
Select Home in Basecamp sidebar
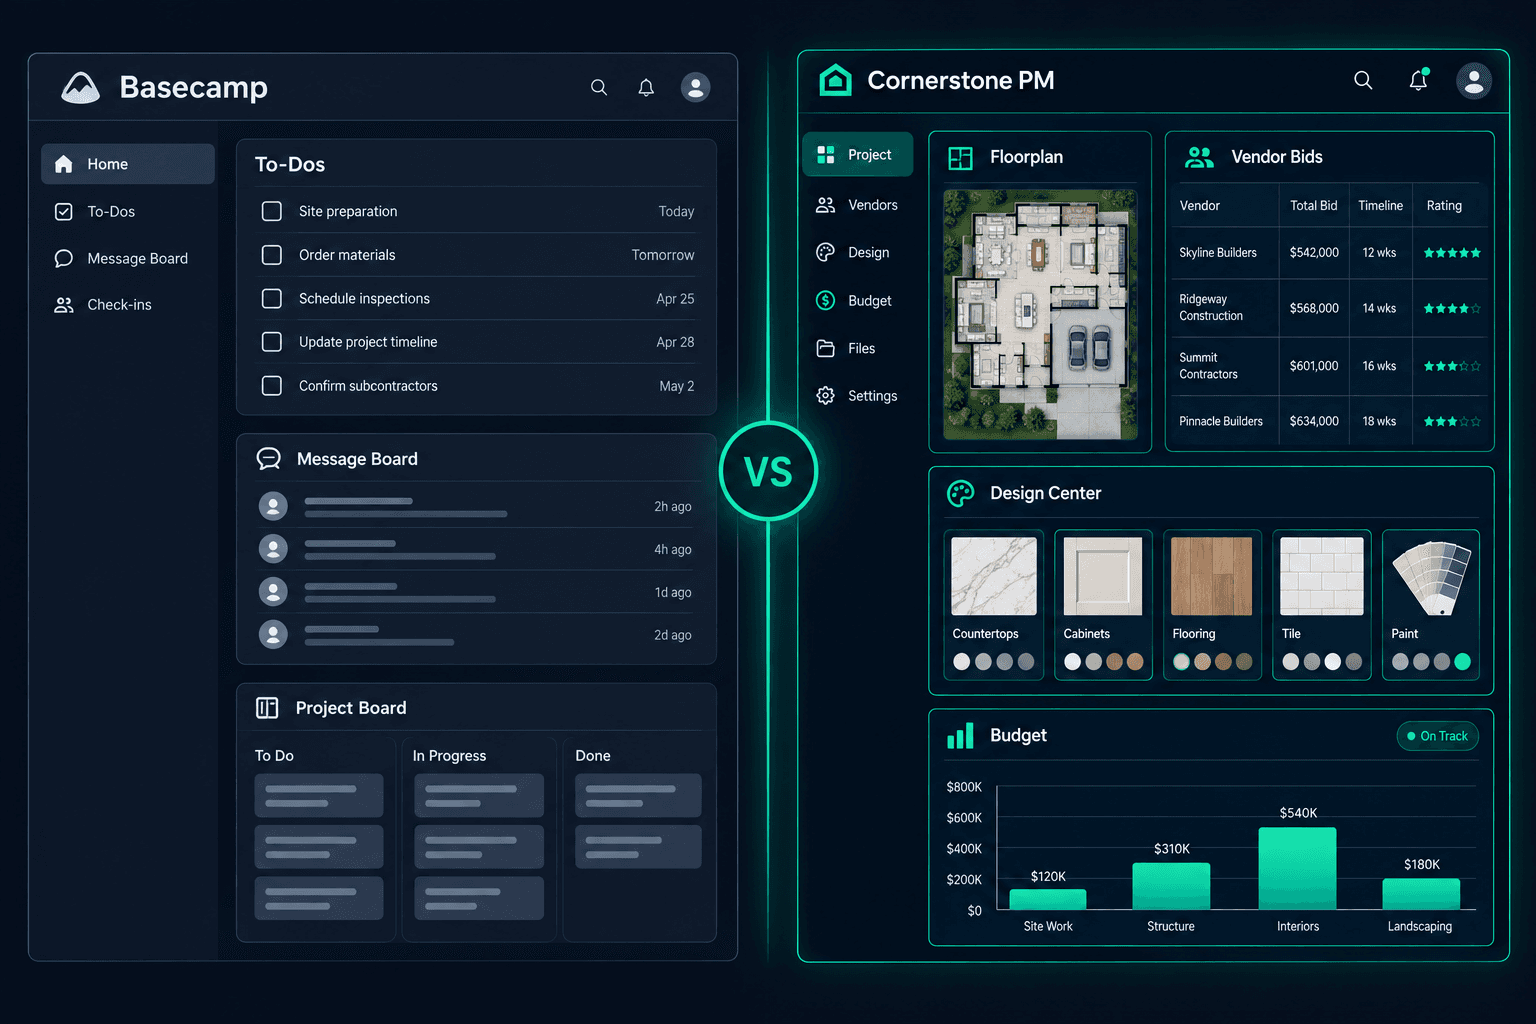(128, 164)
